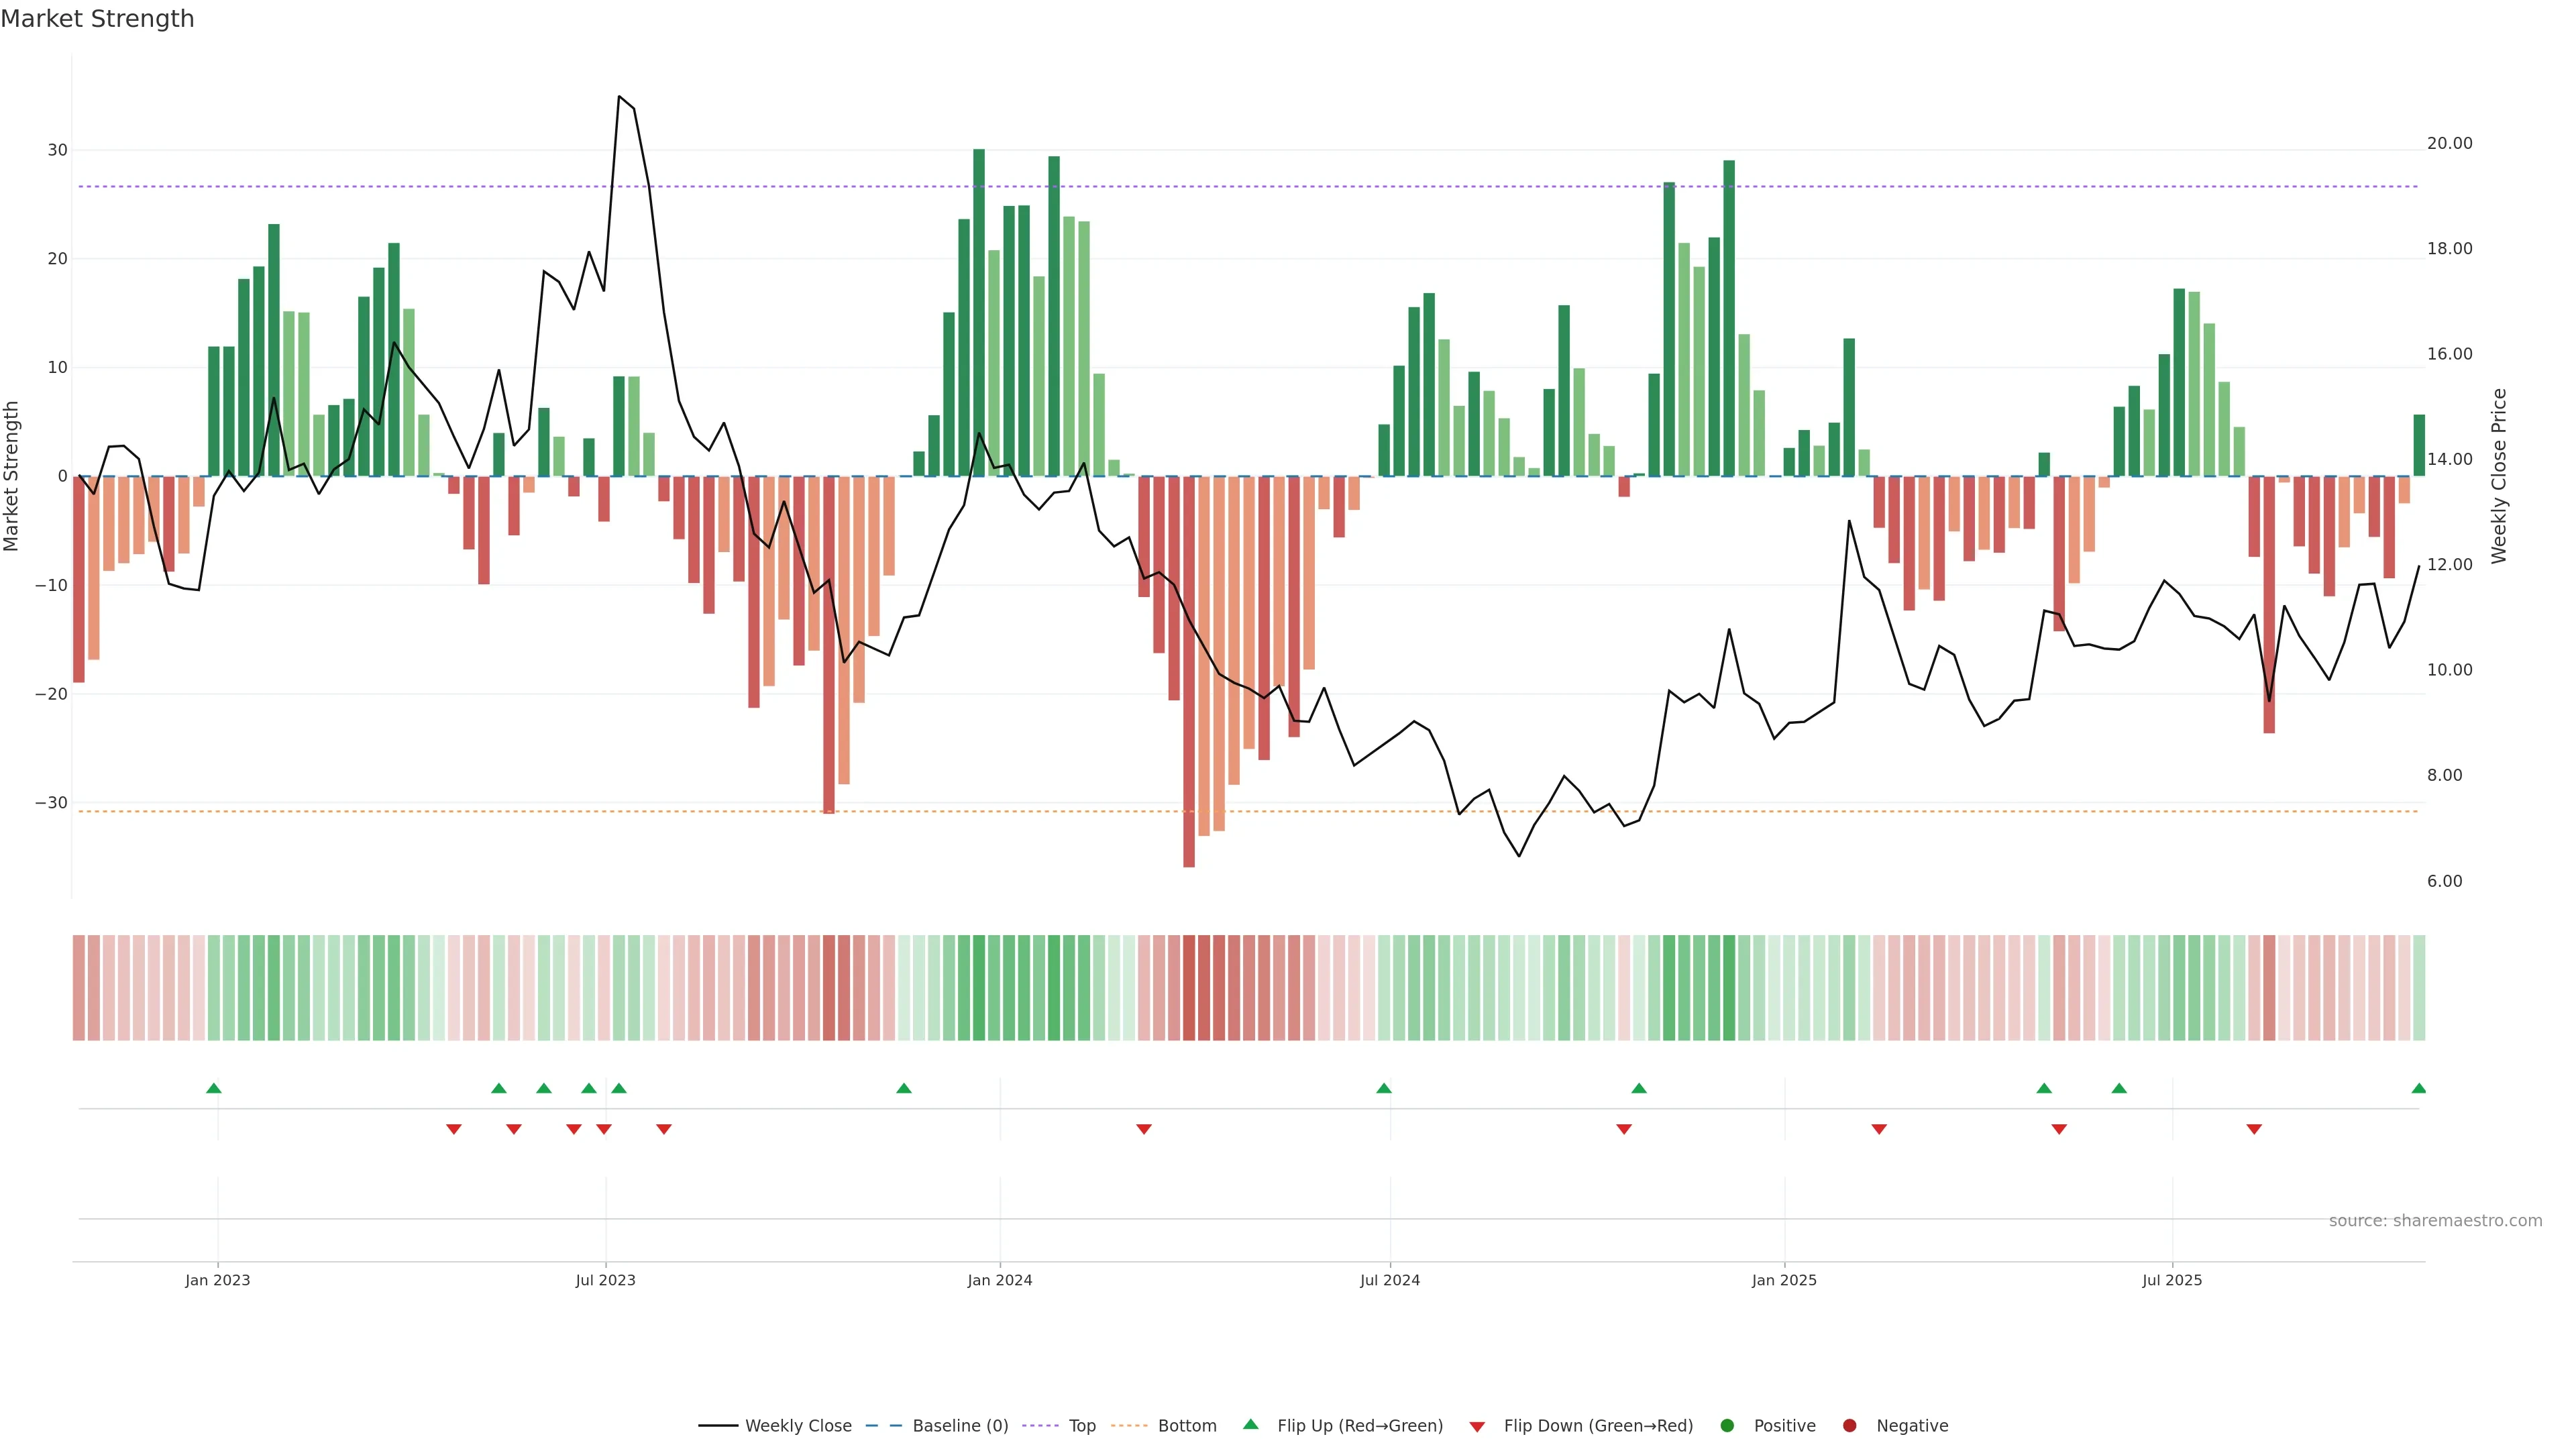This screenshot has width=2576, height=1449.
Task: Click the Jan 2025 x-axis label
Action: click(1784, 1280)
